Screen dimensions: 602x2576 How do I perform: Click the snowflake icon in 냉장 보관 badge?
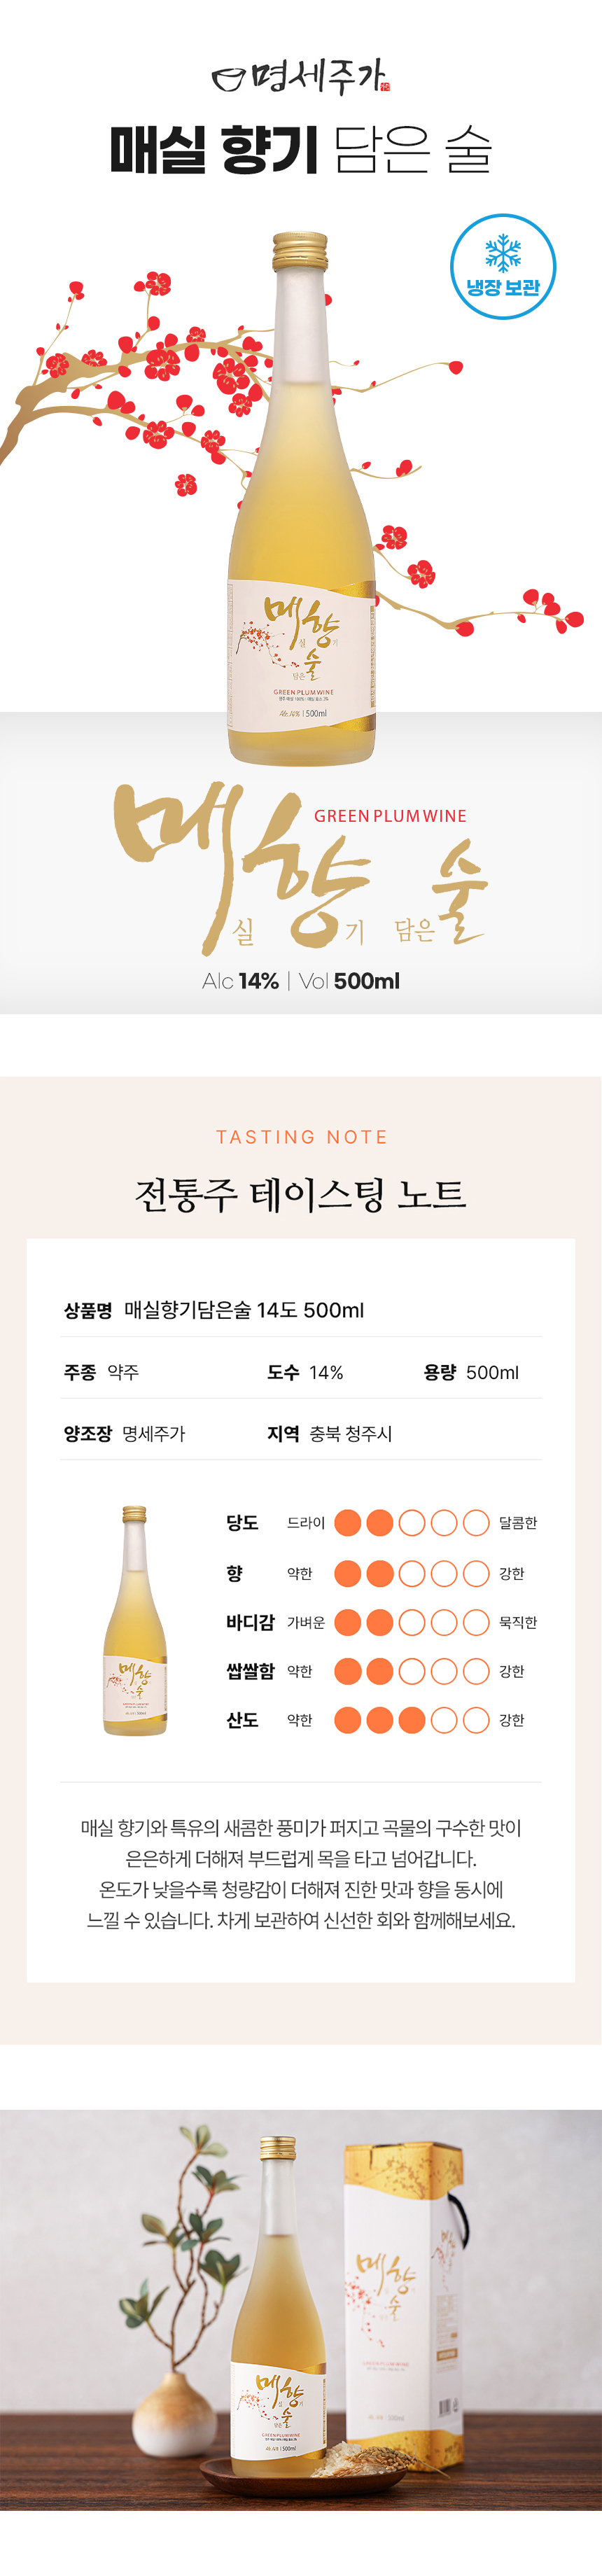pyautogui.click(x=502, y=253)
